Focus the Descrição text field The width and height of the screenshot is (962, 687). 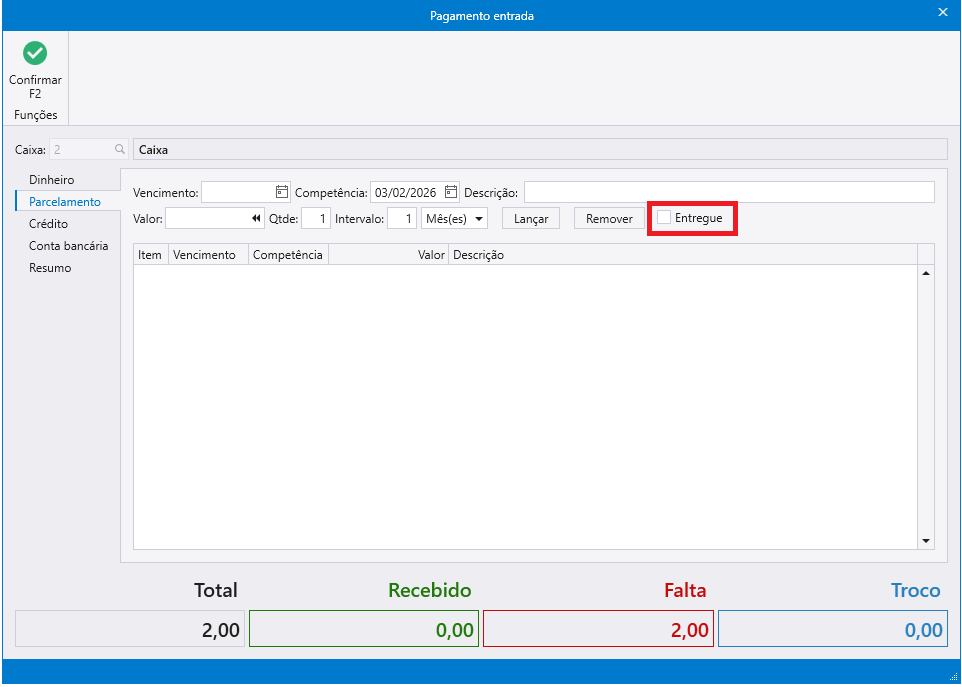[x=729, y=192]
